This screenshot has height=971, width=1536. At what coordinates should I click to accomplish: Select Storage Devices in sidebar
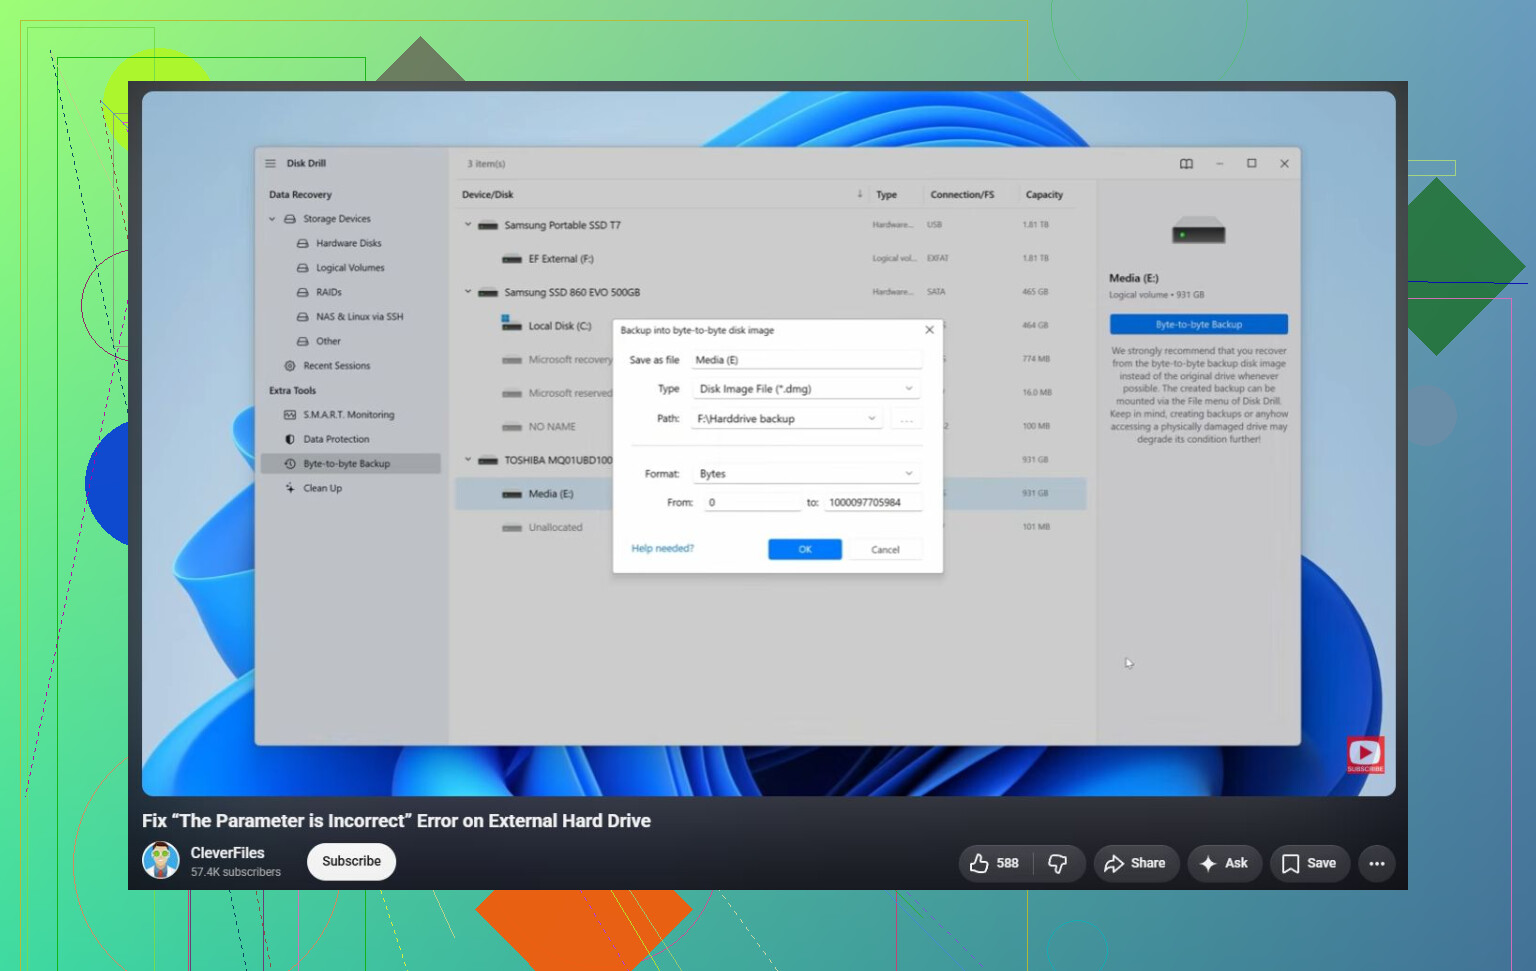click(x=337, y=219)
